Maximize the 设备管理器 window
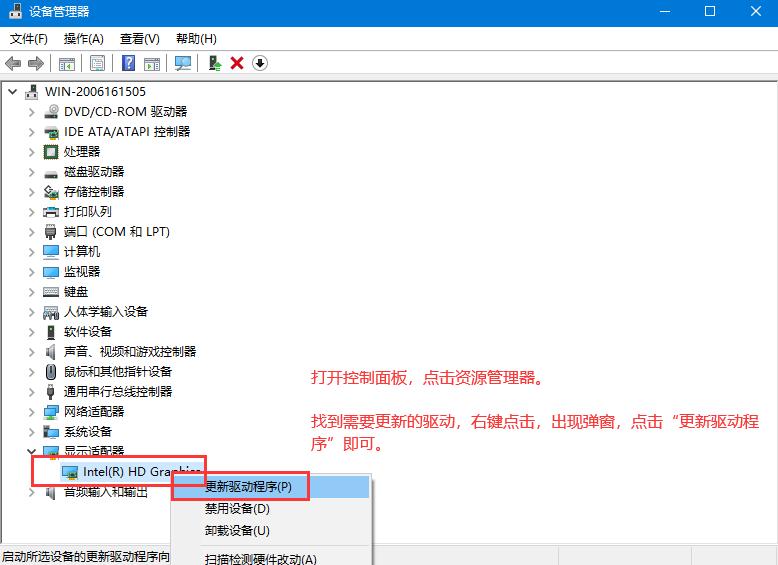This screenshot has width=778, height=565. (710, 11)
